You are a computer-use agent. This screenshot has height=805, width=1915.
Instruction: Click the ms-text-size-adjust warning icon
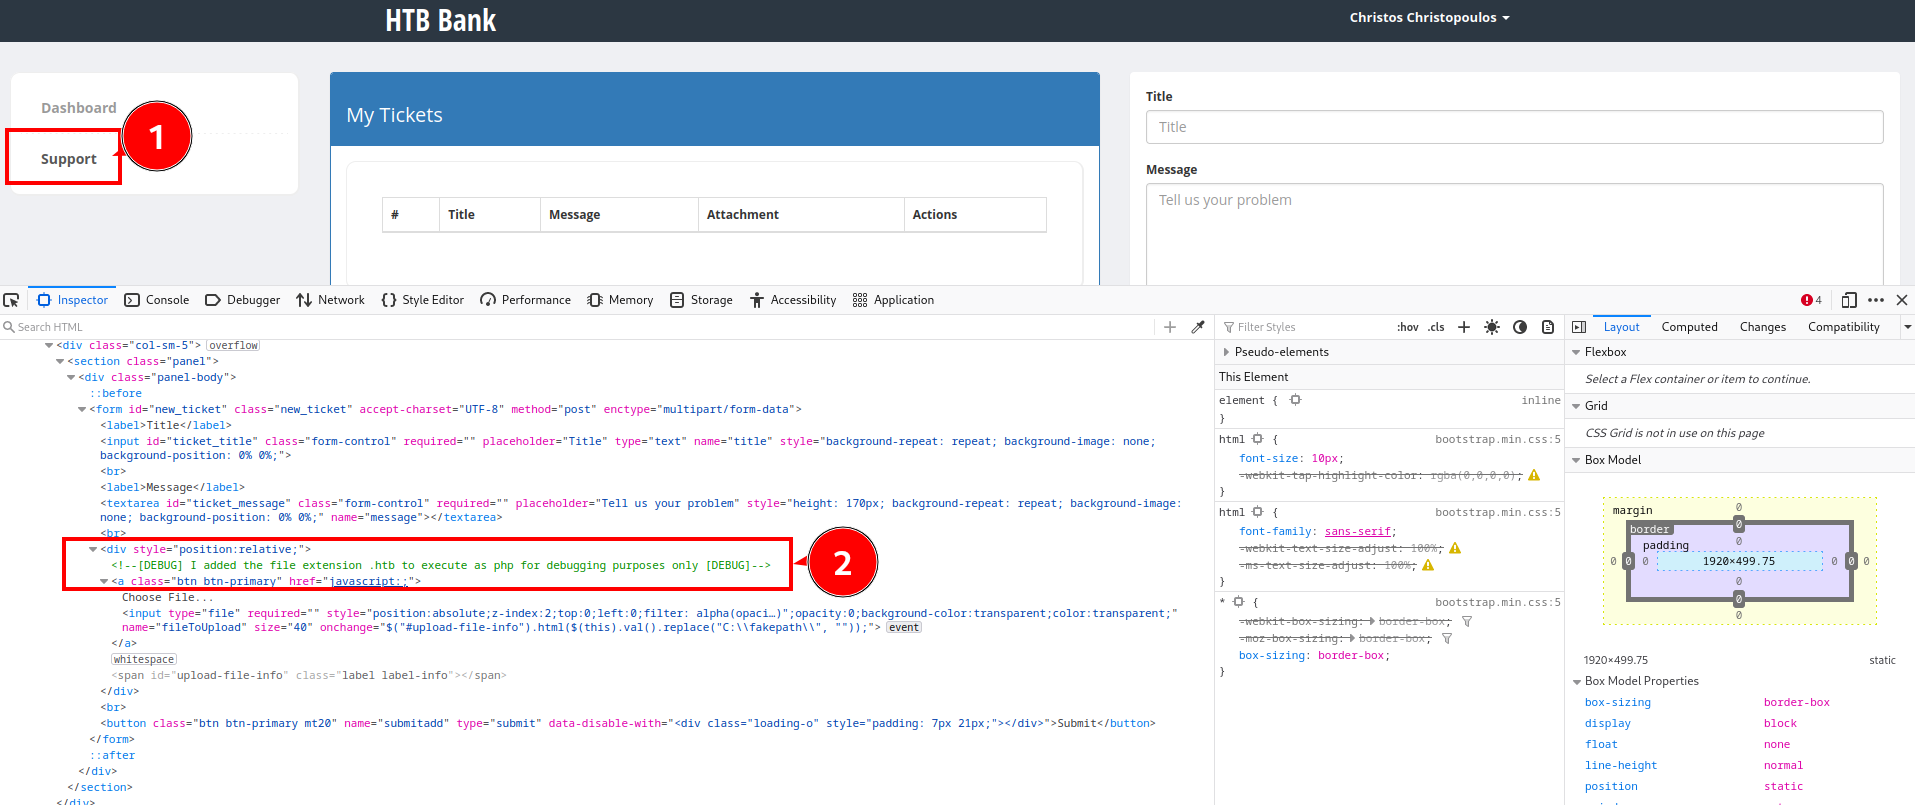point(1428,565)
